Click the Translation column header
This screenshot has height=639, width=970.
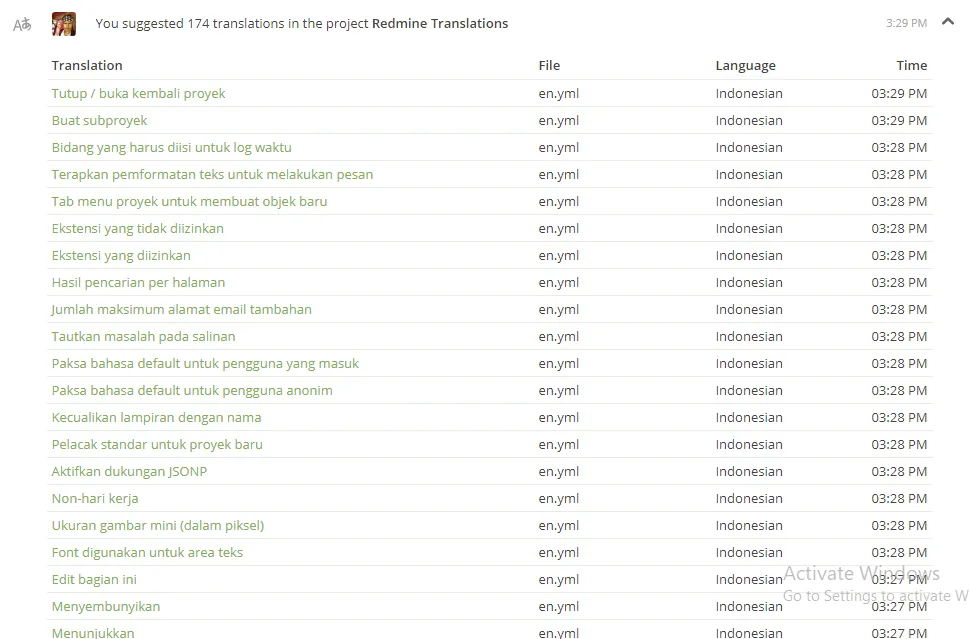(x=87, y=66)
